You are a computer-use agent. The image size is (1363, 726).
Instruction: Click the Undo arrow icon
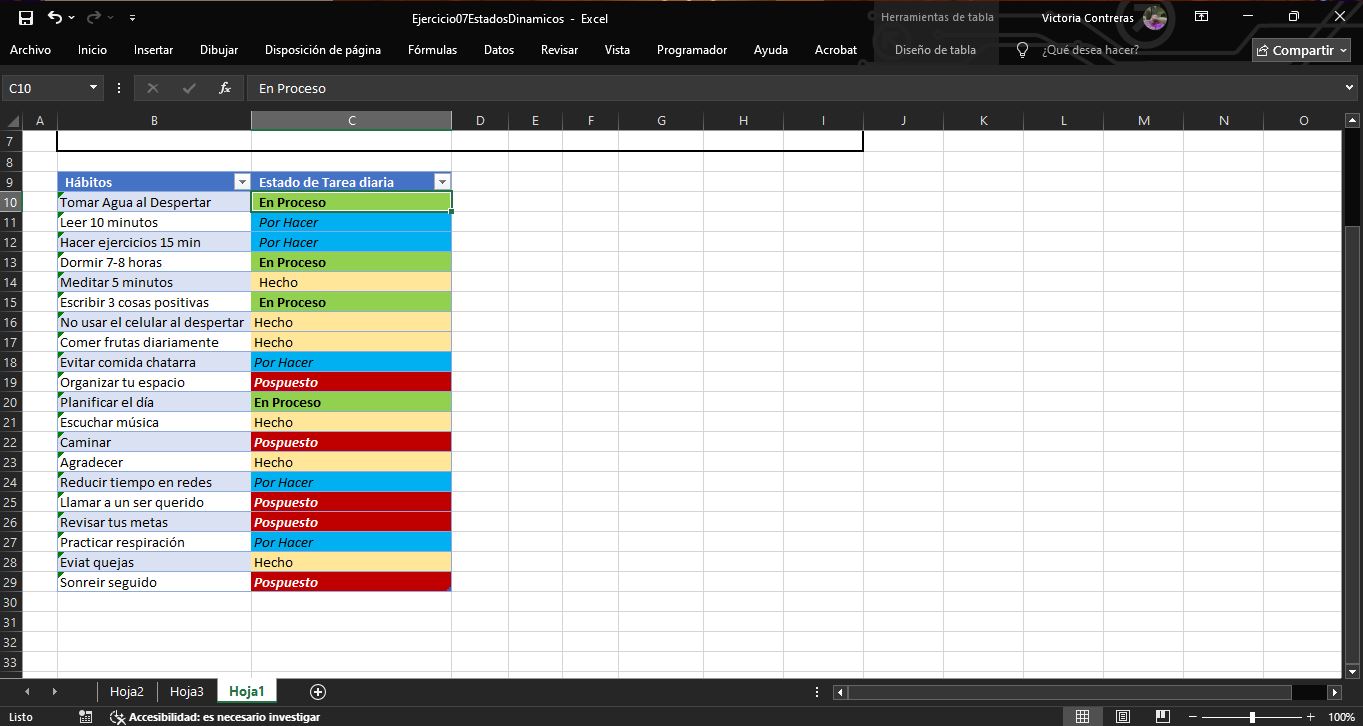[x=55, y=17]
